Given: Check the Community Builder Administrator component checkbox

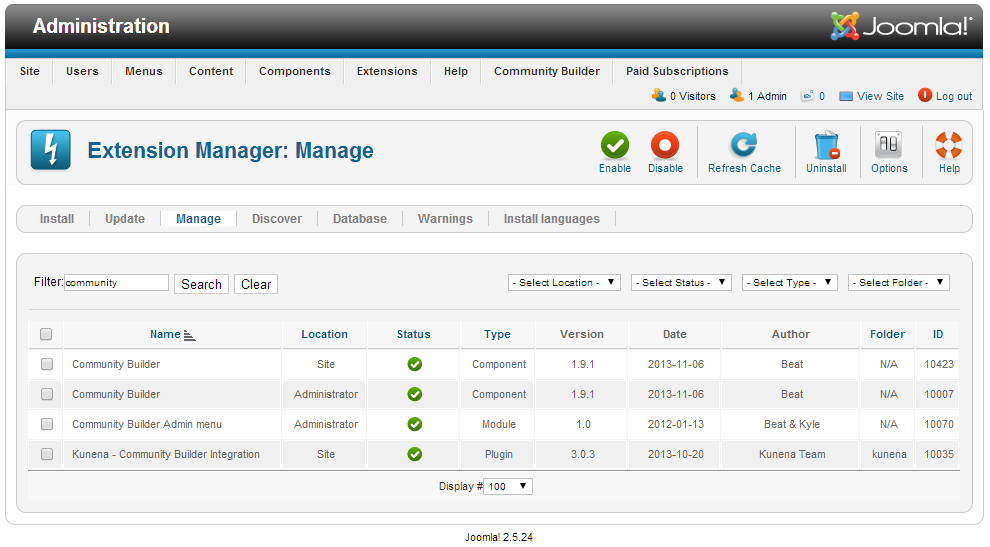Looking at the screenshot, I should [47, 394].
